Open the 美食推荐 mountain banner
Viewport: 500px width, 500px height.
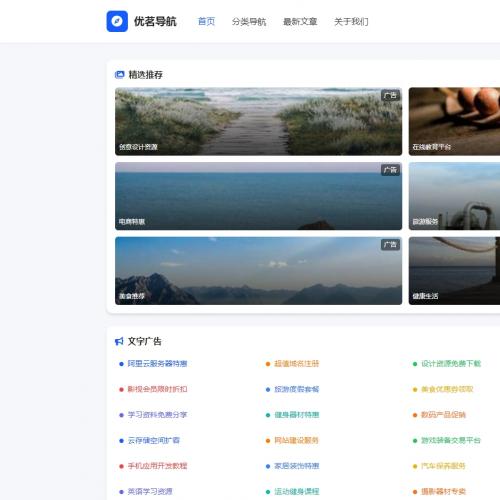pos(258,271)
